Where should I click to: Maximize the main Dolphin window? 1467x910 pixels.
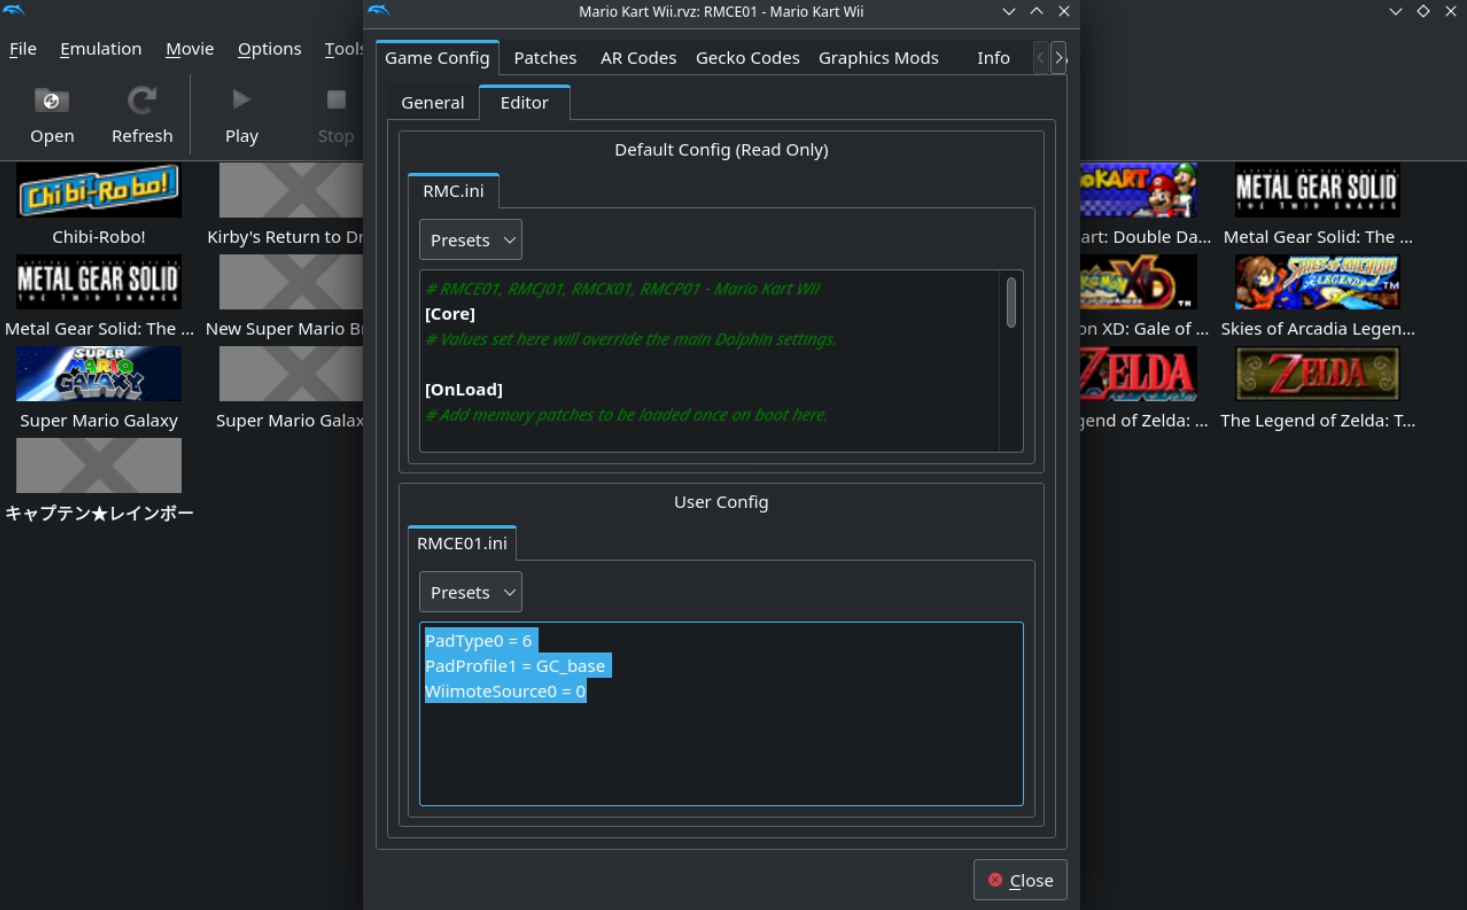coord(1423,11)
